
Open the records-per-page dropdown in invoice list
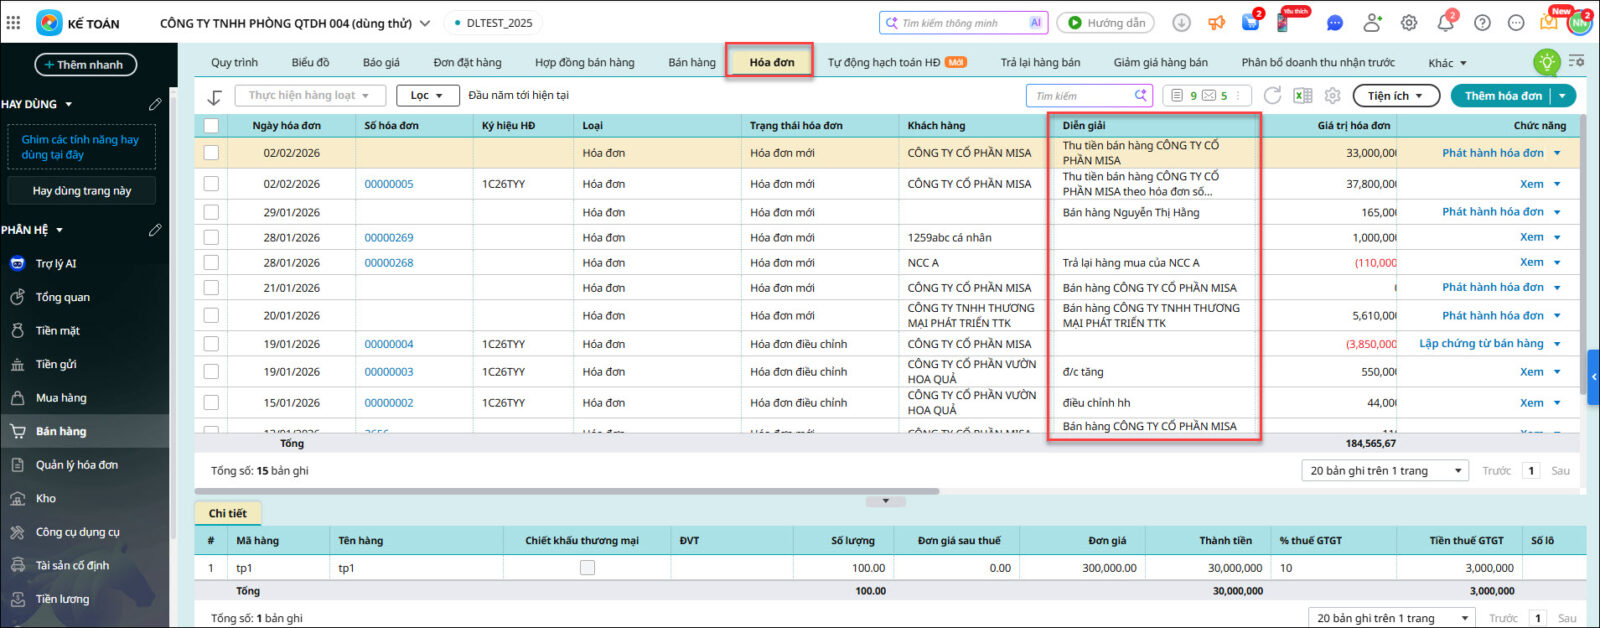(x=1385, y=471)
